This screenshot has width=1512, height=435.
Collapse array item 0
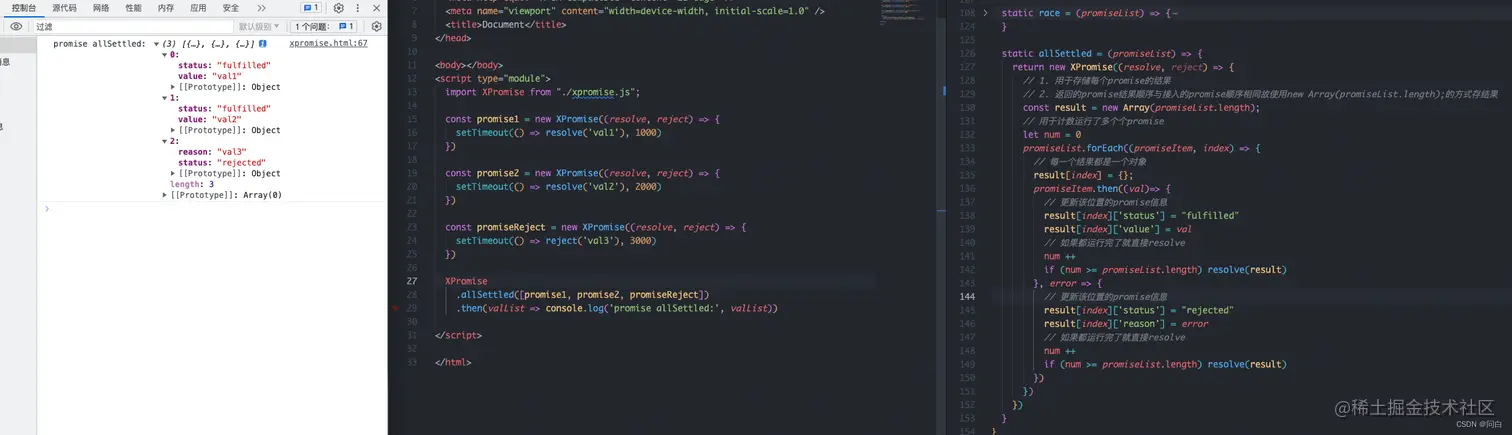(165, 55)
